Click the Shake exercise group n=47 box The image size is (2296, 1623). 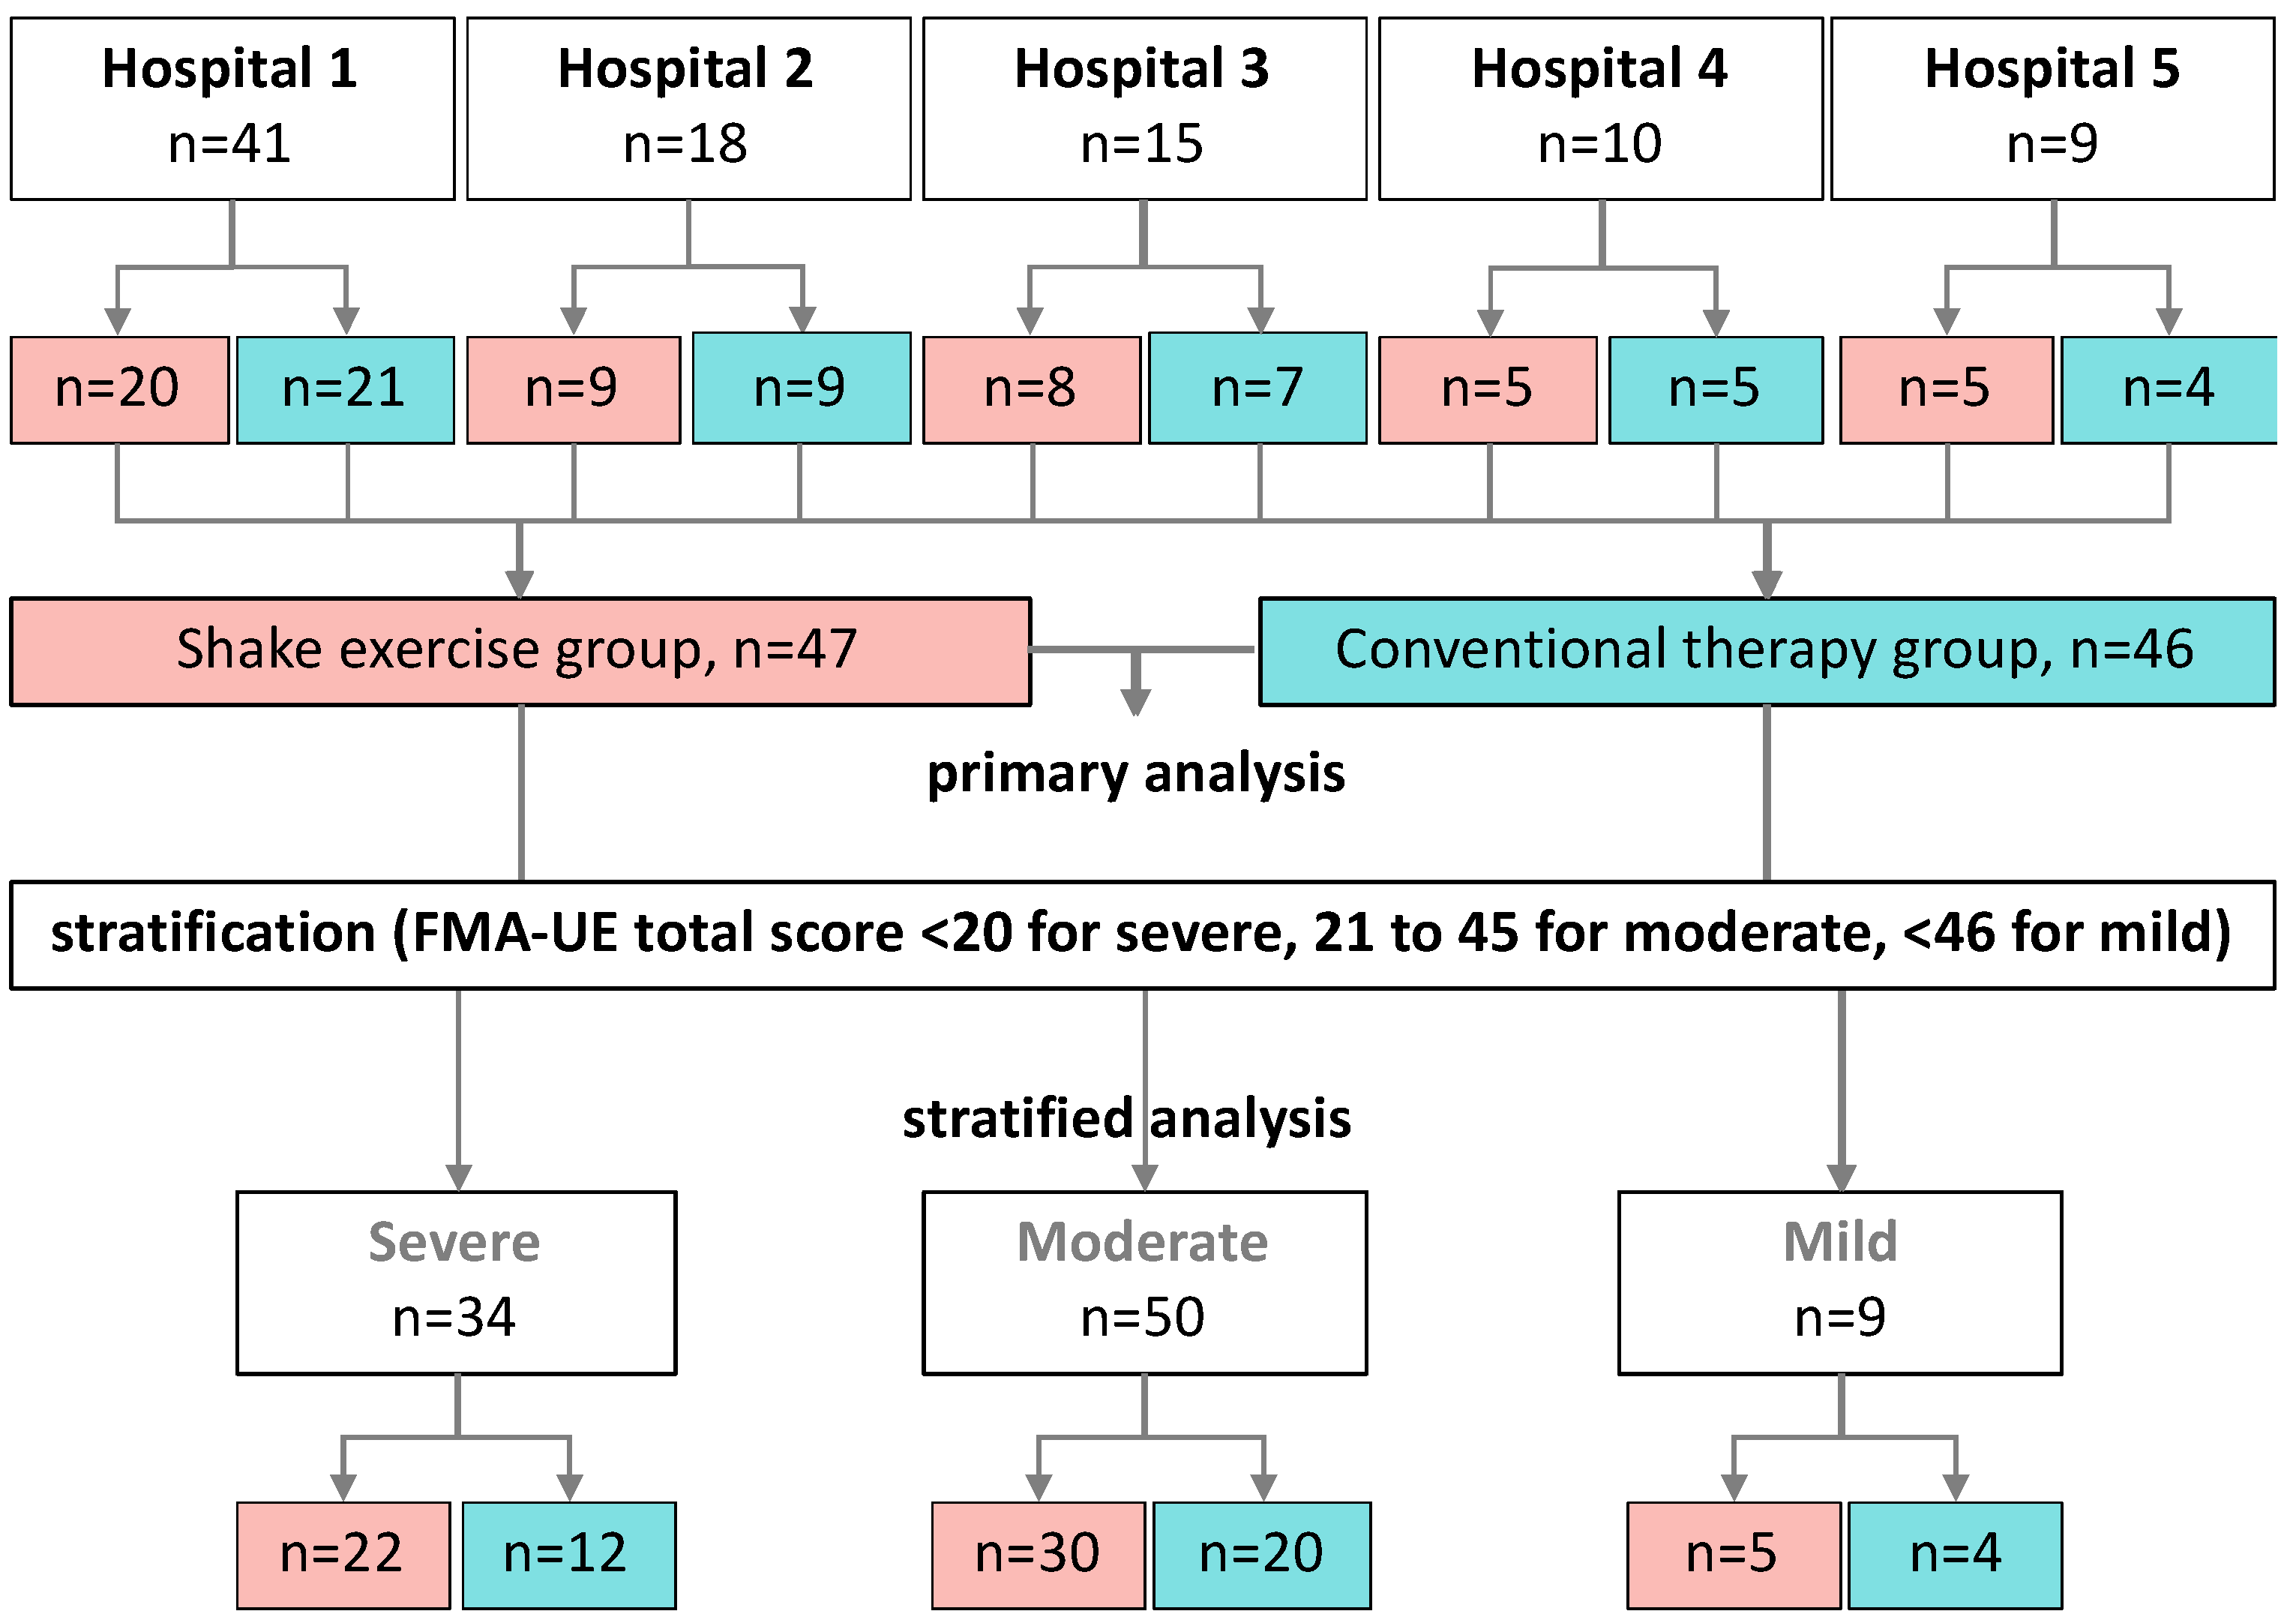[521, 652]
